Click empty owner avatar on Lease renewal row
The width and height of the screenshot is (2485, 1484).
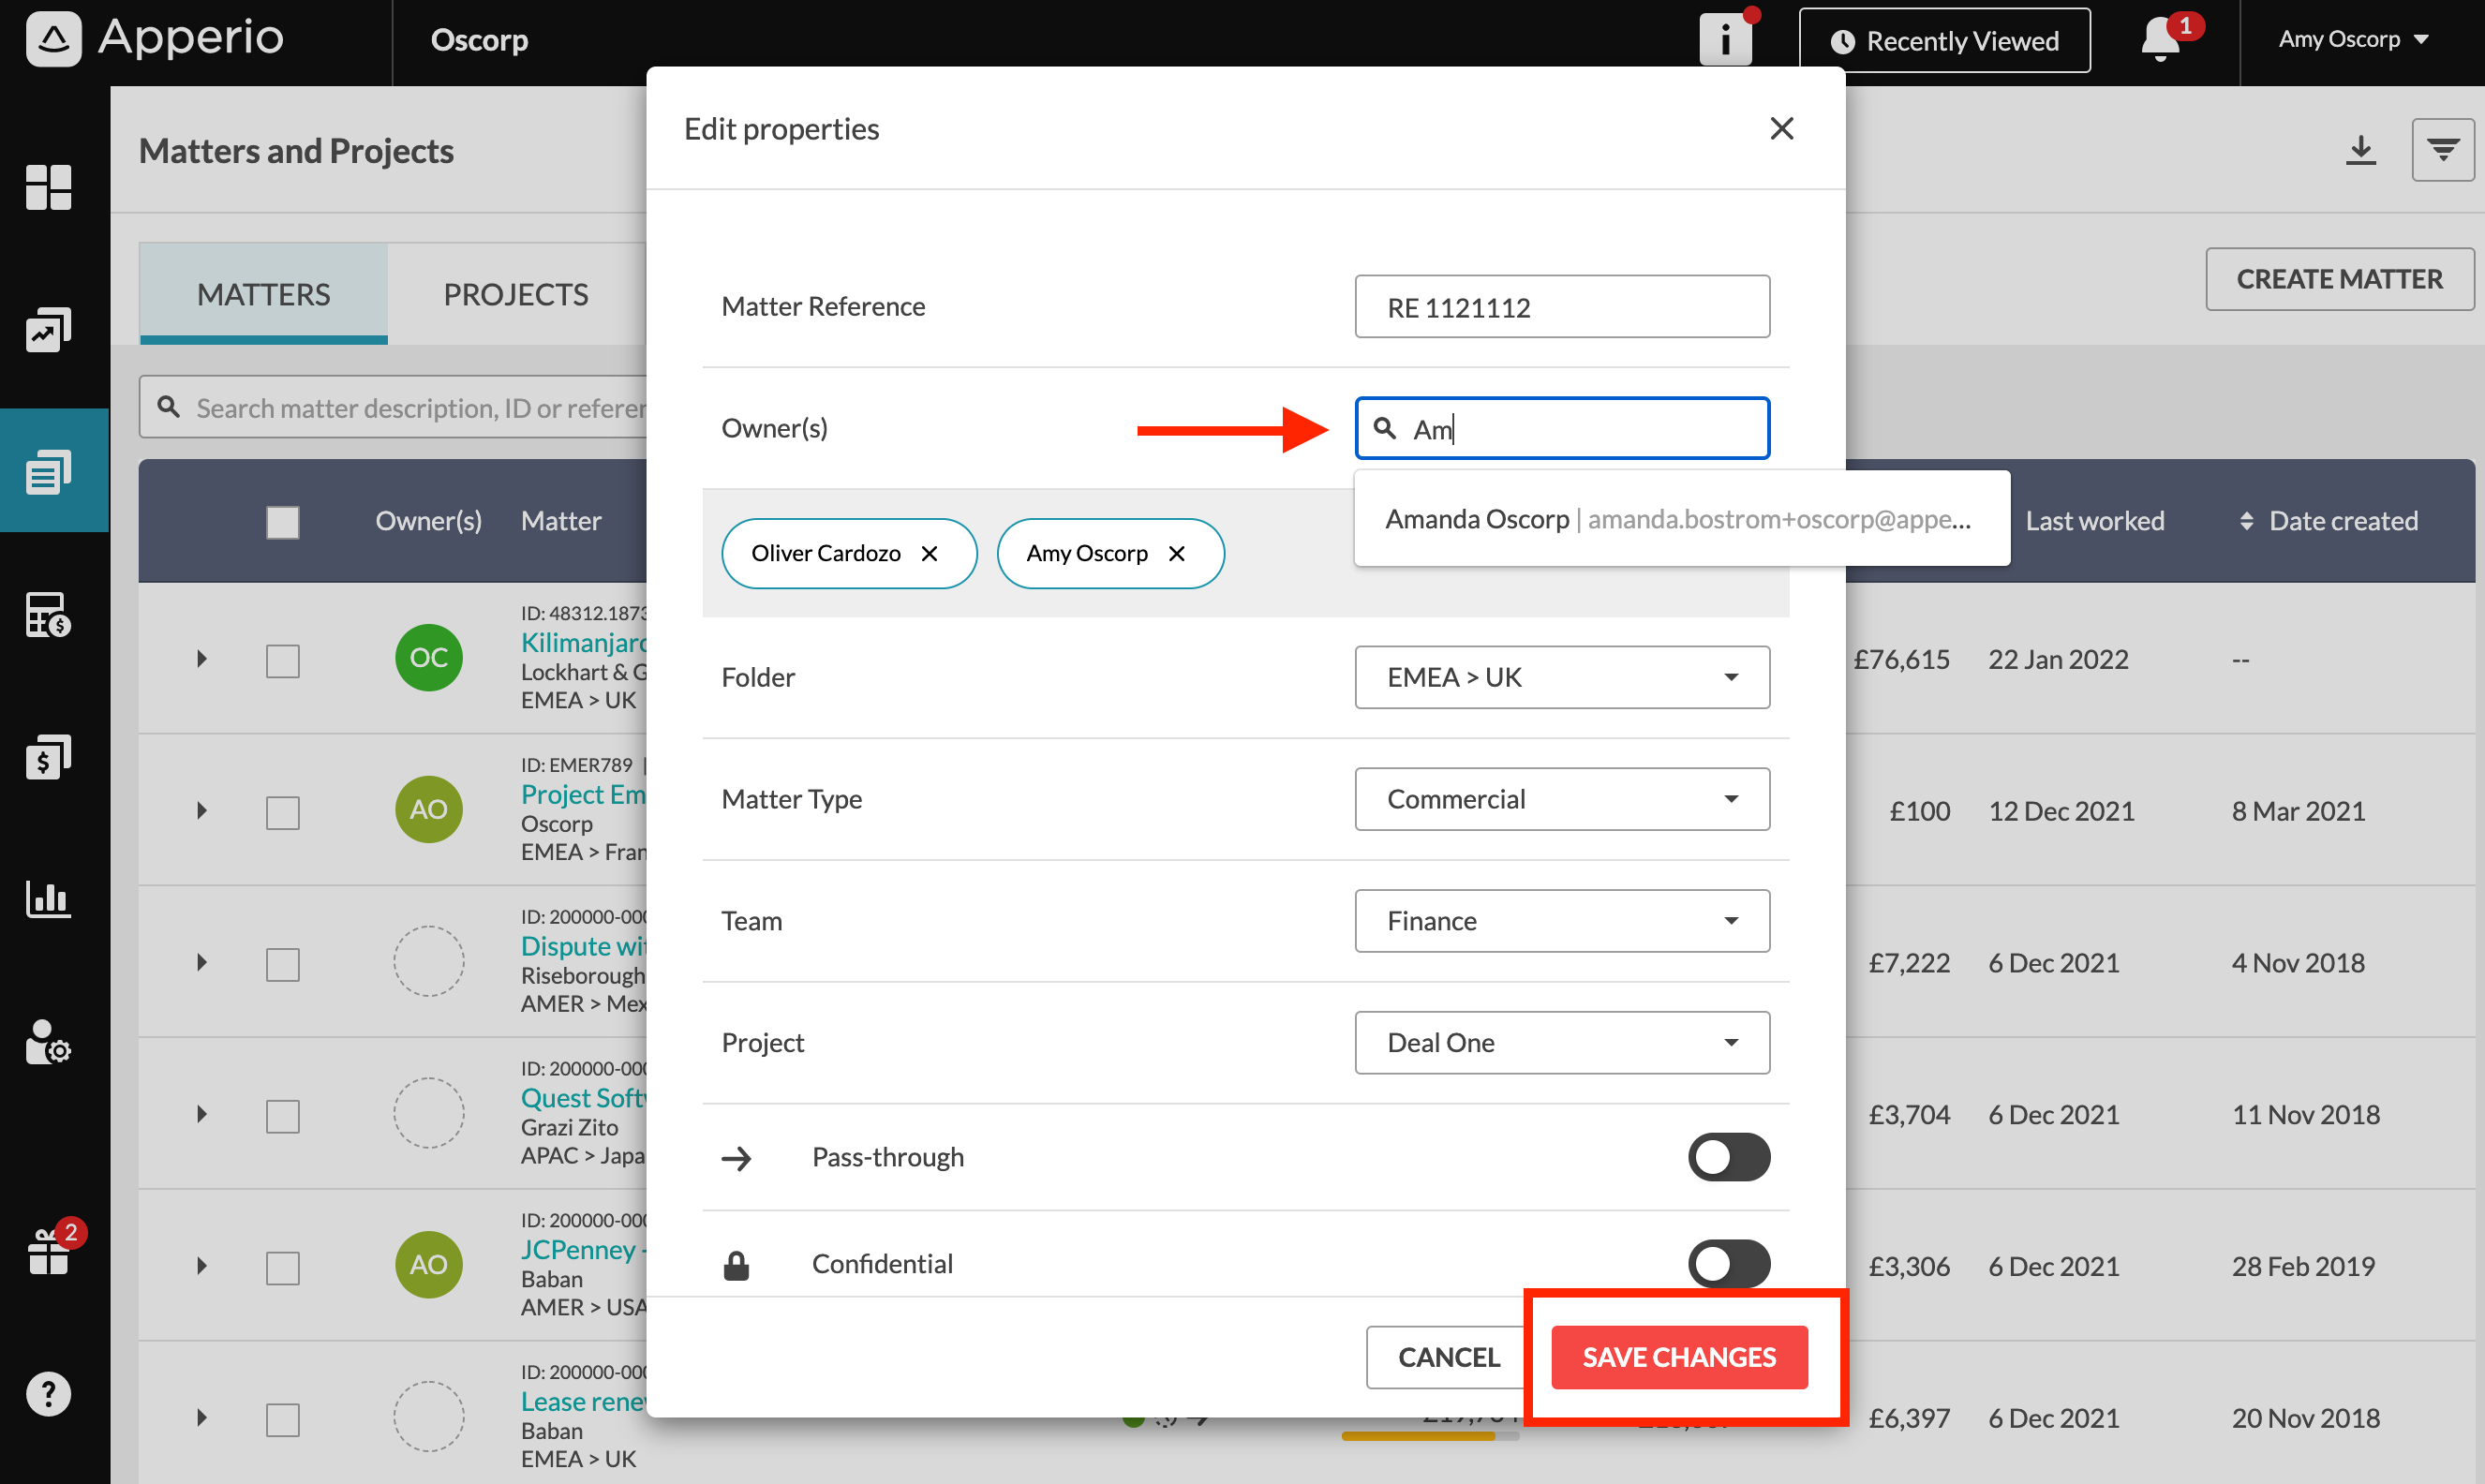[x=429, y=1416]
